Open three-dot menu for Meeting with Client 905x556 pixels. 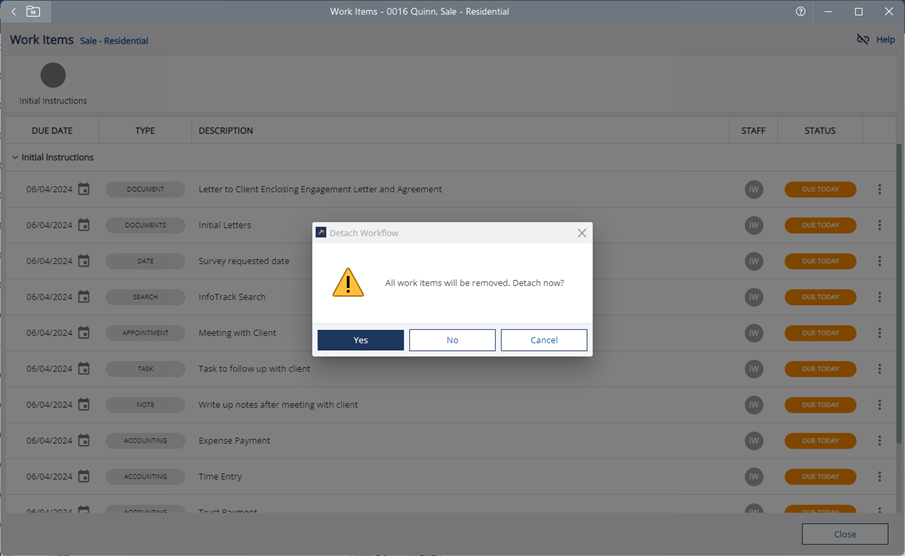coord(879,333)
